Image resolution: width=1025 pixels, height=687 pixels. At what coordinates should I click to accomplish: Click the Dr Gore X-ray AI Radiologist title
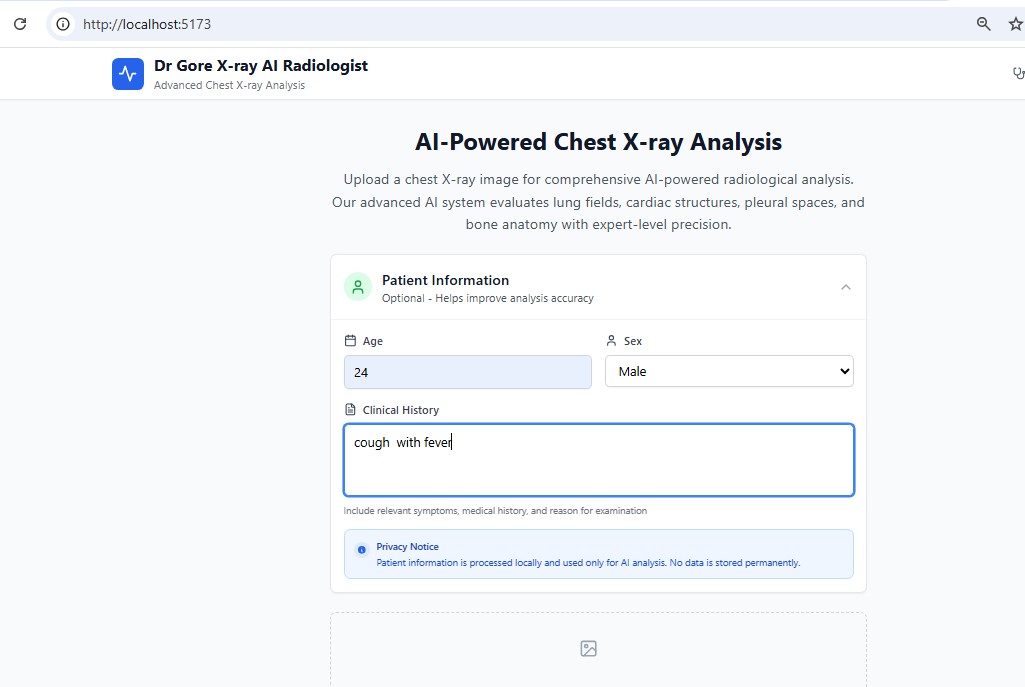260,64
